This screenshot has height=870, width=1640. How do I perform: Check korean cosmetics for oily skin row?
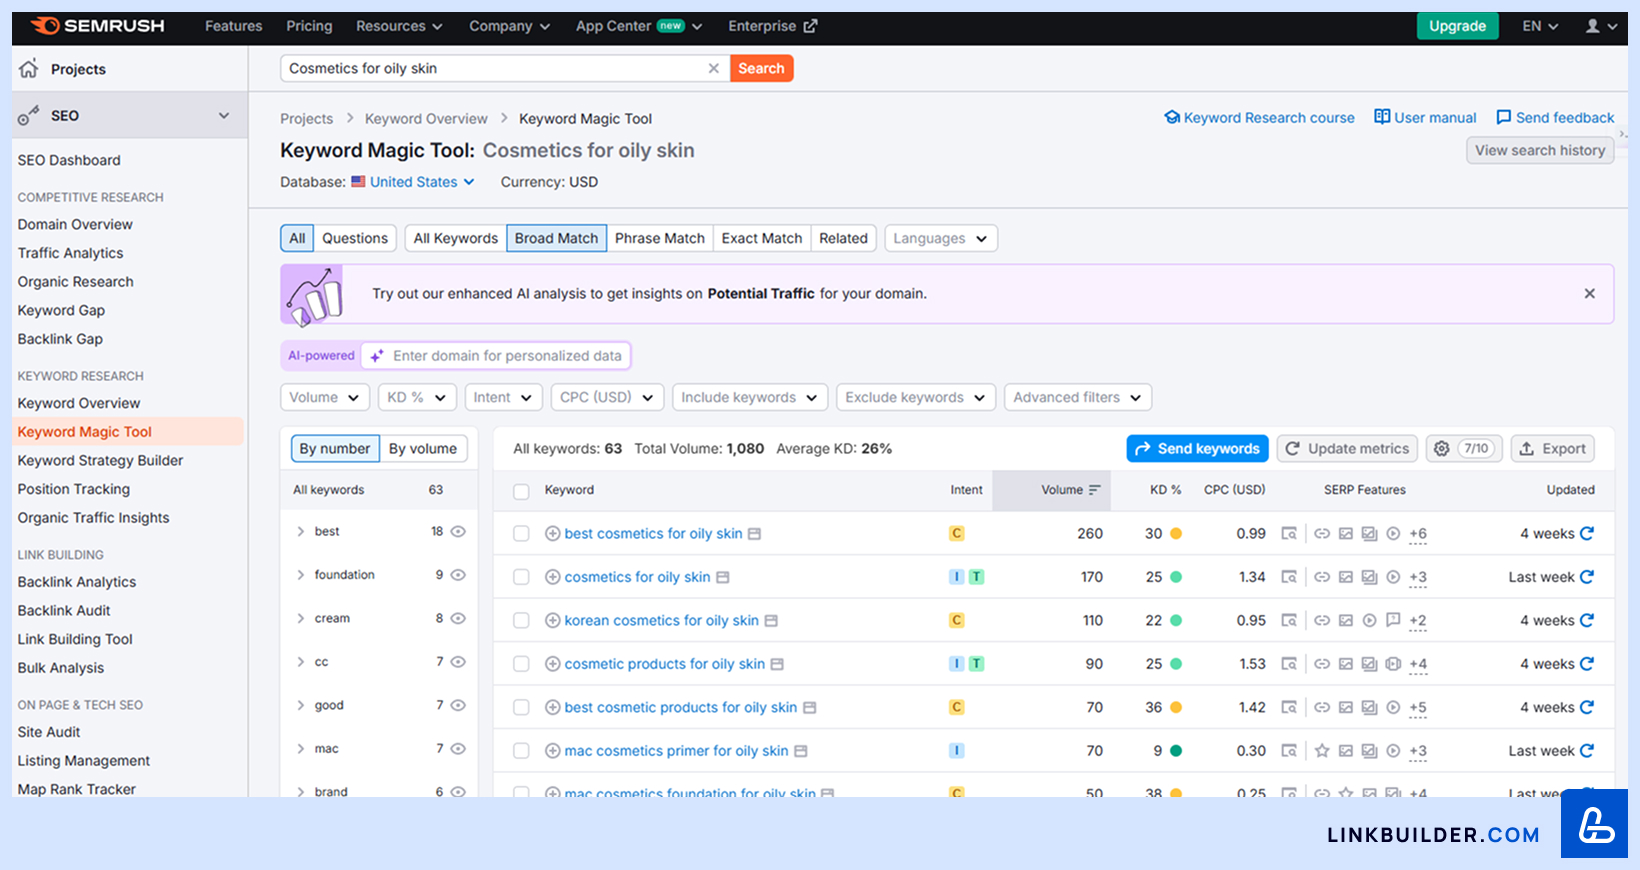point(521,621)
